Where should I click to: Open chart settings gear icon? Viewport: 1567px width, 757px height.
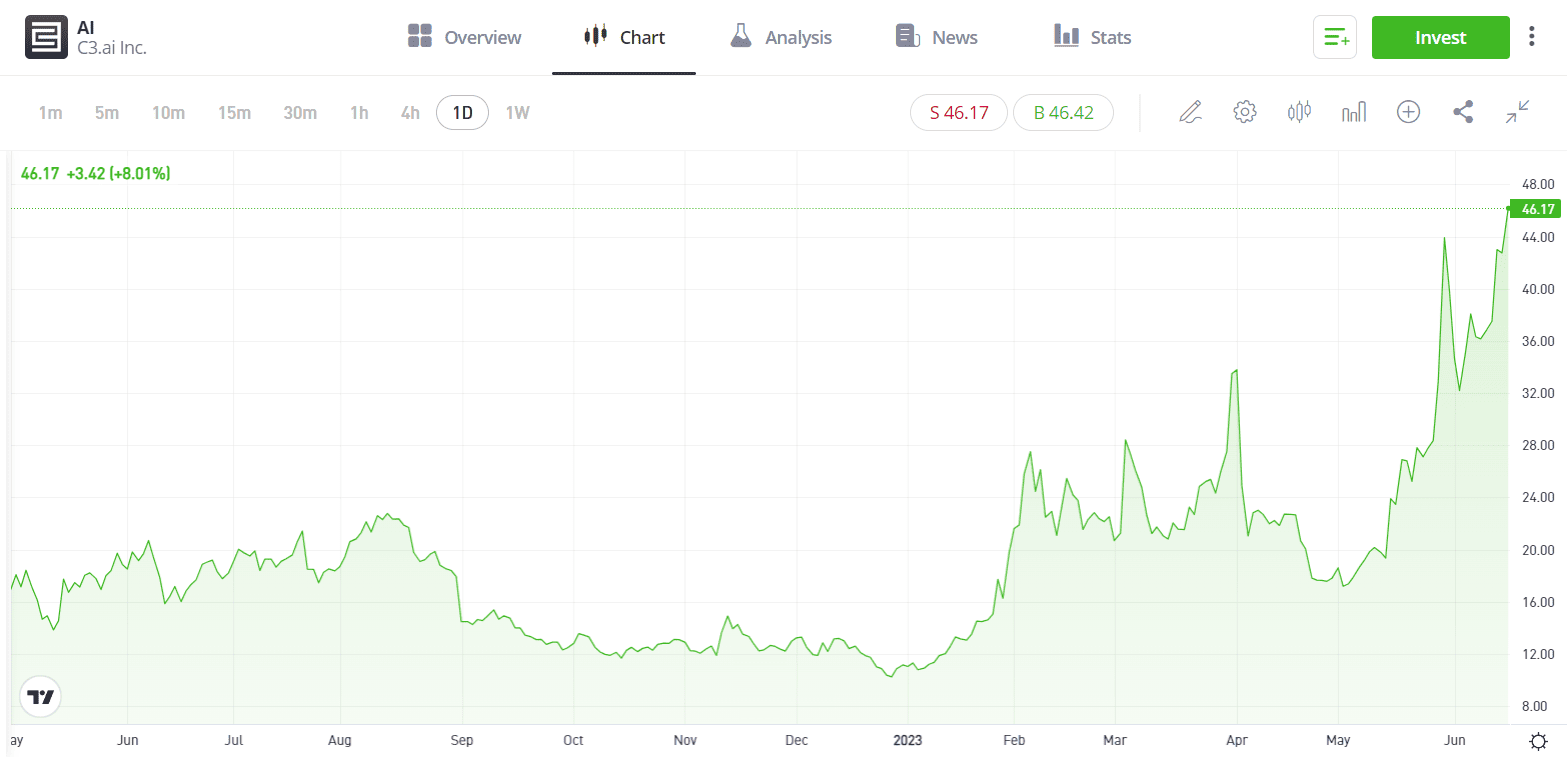[x=1244, y=112]
